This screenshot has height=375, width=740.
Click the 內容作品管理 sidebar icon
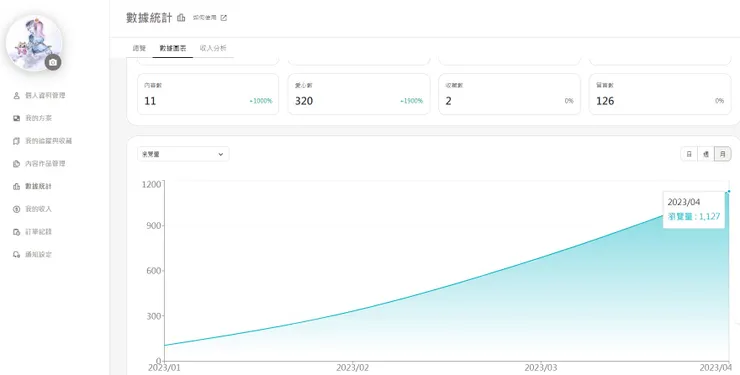tap(17, 164)
